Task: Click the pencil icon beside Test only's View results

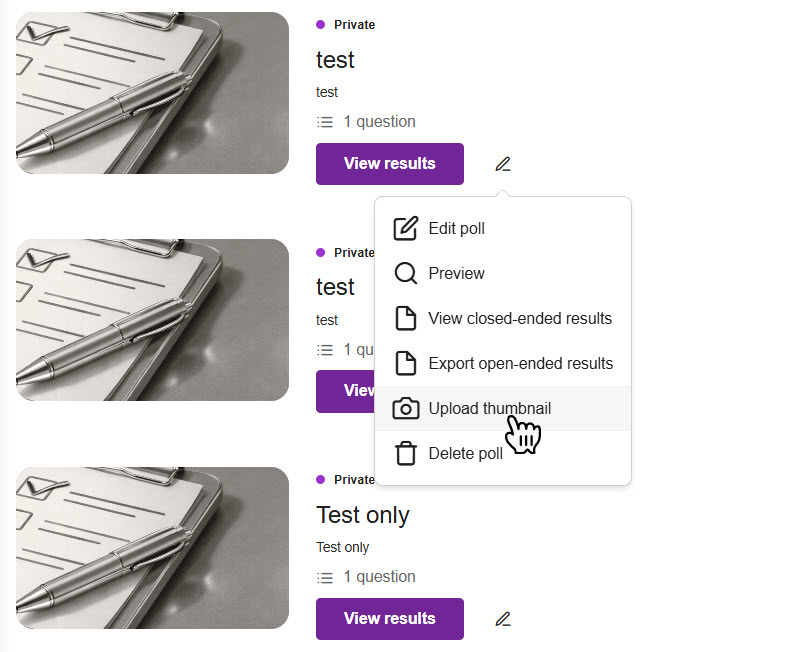Action: [503, 618]
